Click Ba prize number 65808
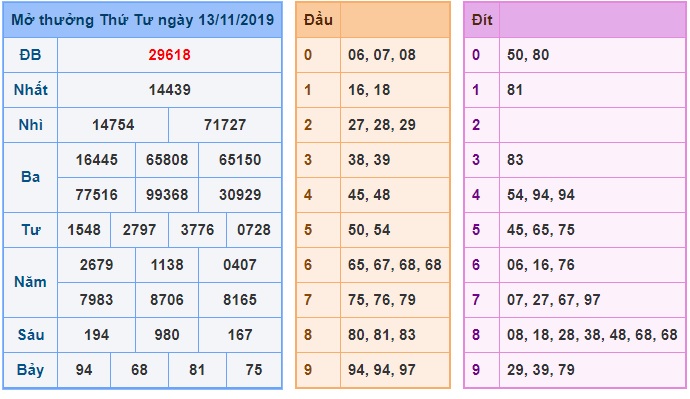The width and height of the screenshot is (690, 399). coord(167,160)
